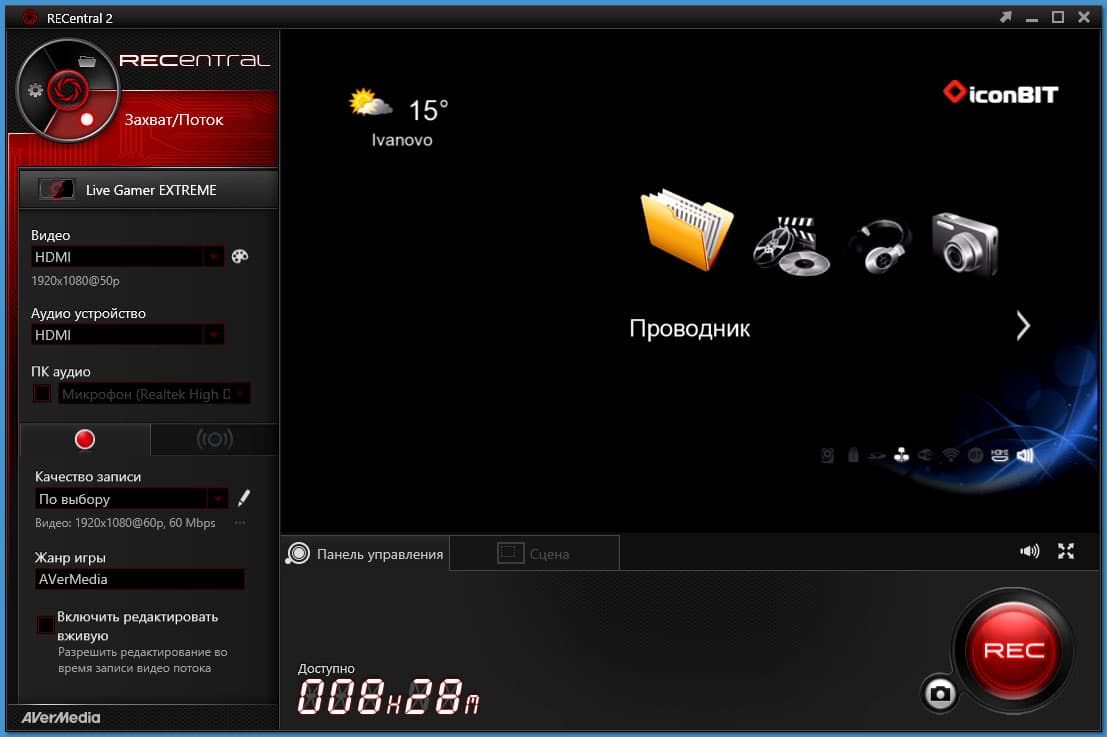Click speaker status icon in preview tray
1107x737 pixels.
coord(1025,455)
